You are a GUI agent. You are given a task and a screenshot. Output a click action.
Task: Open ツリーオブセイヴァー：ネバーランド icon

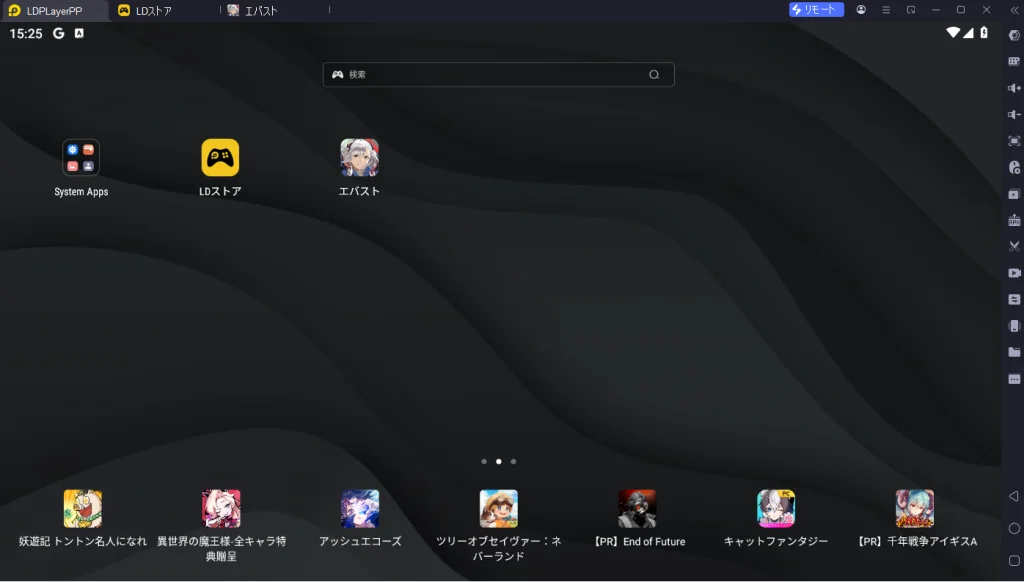point(498,508)
